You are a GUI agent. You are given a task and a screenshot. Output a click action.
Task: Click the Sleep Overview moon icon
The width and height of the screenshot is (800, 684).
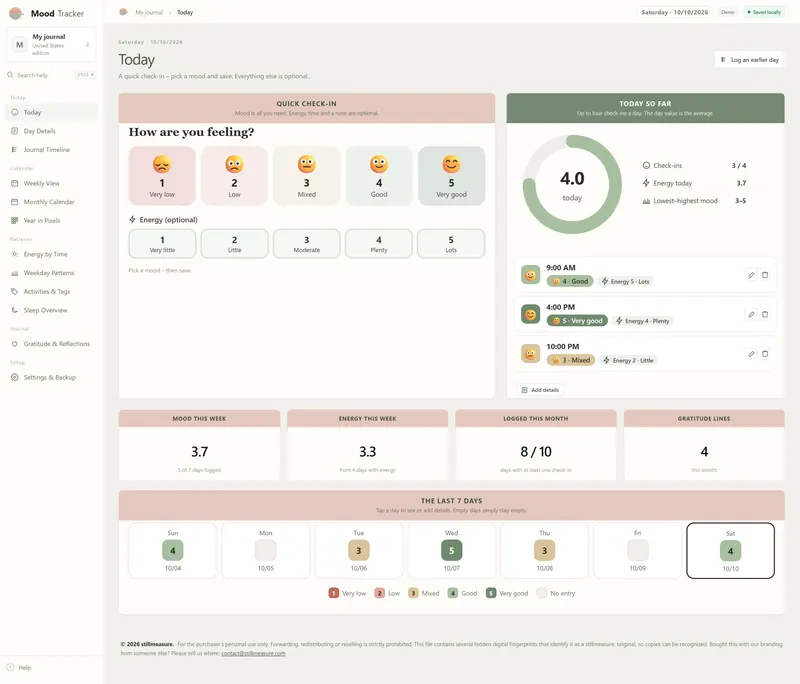point(14,310)
